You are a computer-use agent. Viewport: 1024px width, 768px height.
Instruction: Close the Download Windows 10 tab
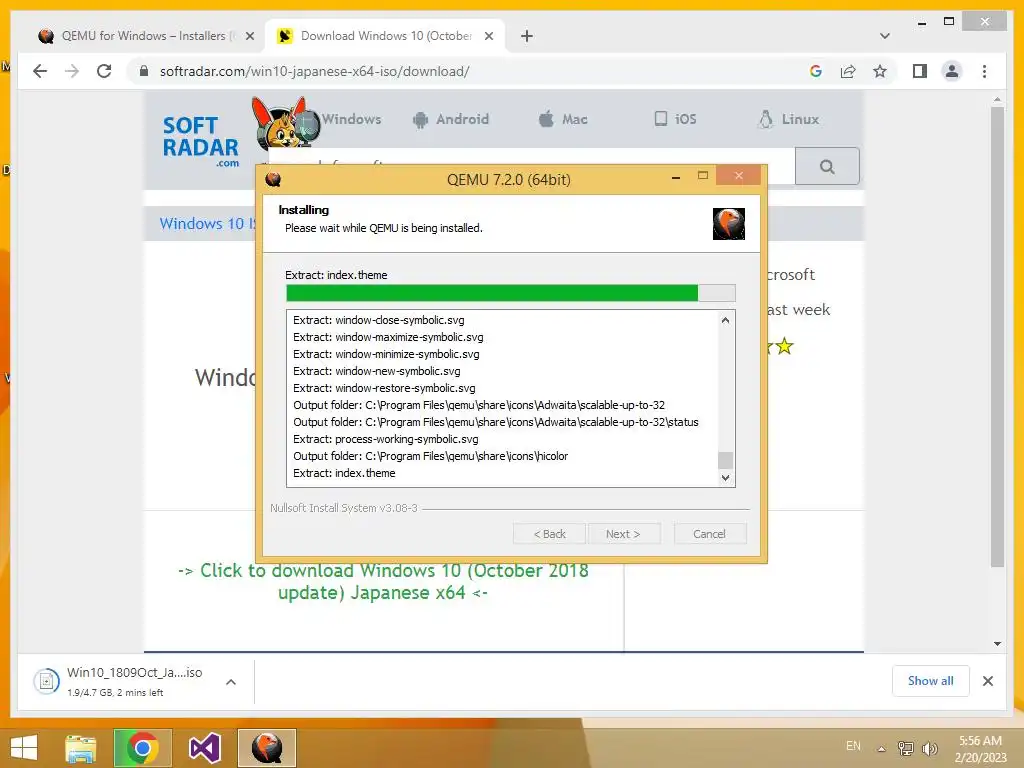coord(488,36)
